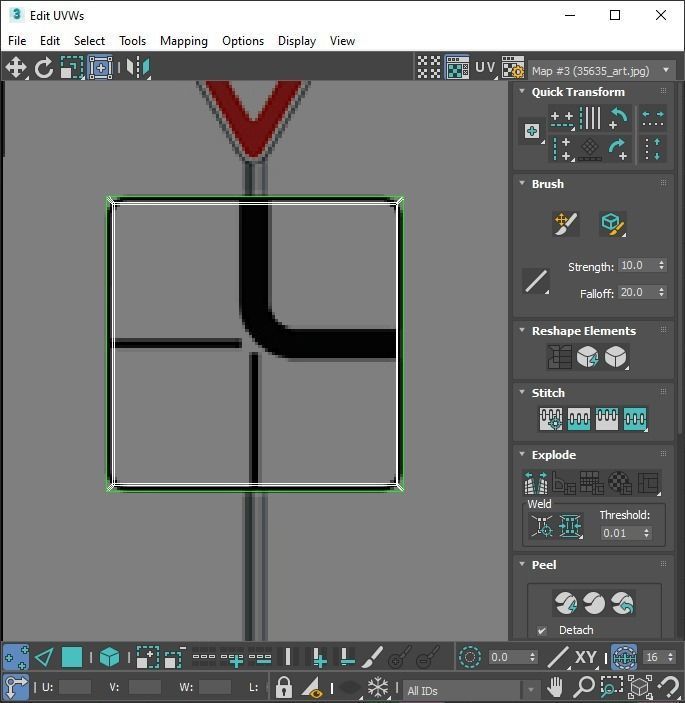Toggle Show Map display icon
This screenshot has height=703, width=685.
click(x=457, y=67)
